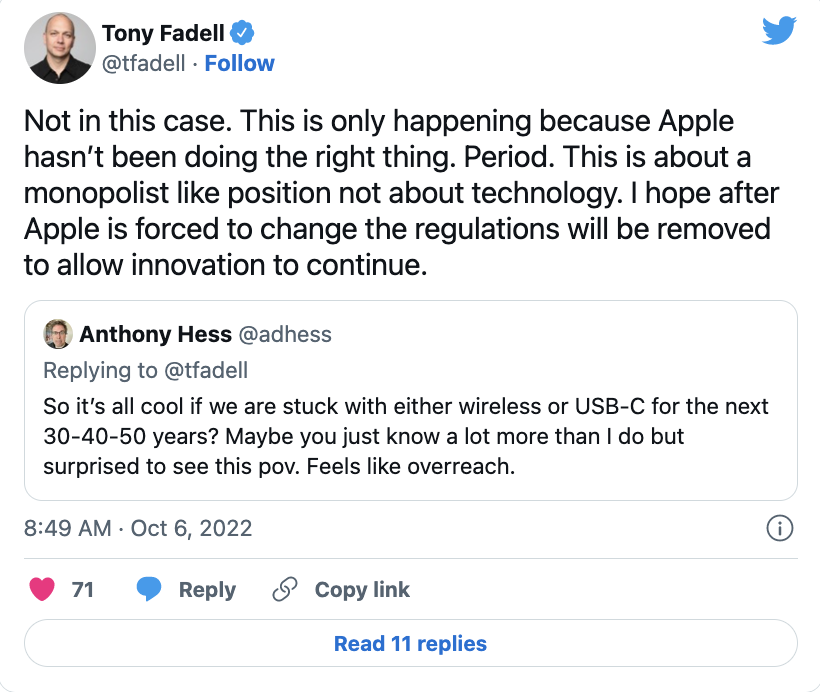Image resolution: width=820 pixels, height=692 pixels.
Task: Click the 71 likes count
Action: pyautogui.click(x=83, y=590)
